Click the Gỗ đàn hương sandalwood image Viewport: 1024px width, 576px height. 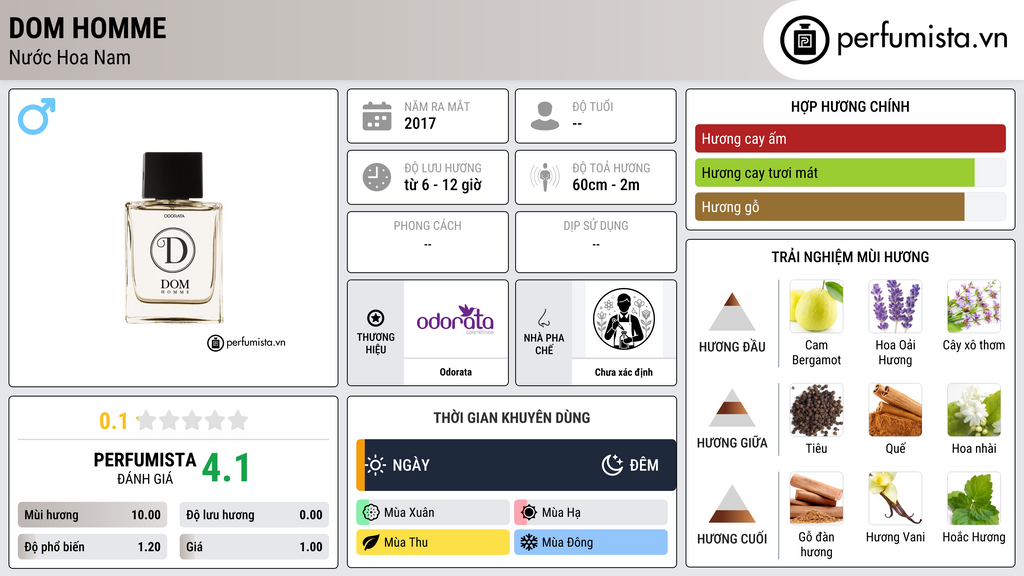(x=816, y=498)
